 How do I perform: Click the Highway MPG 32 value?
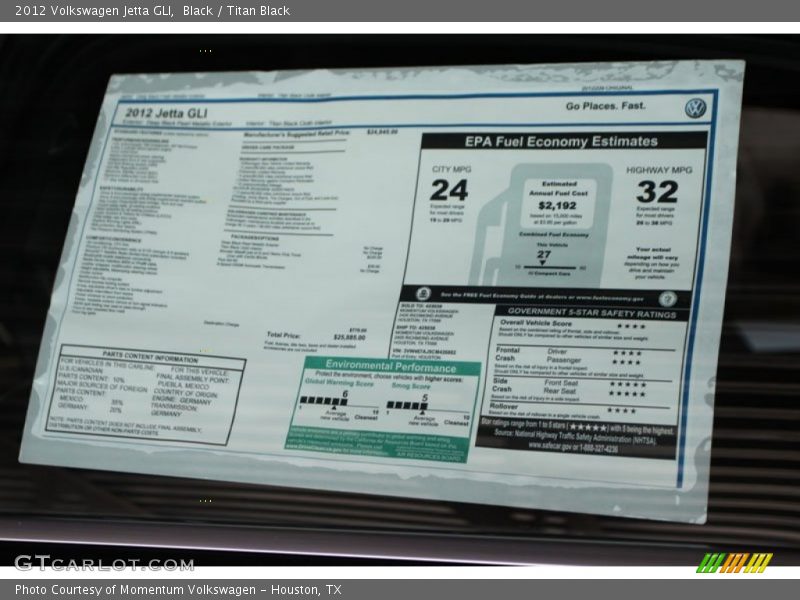pos(656,191)
